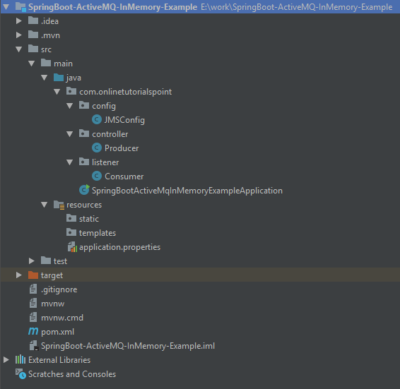Image resolution: width=400 pixels, height=389 pixels.
Task: Collapse the config package arrow
Action: click(x=70, y=106)
